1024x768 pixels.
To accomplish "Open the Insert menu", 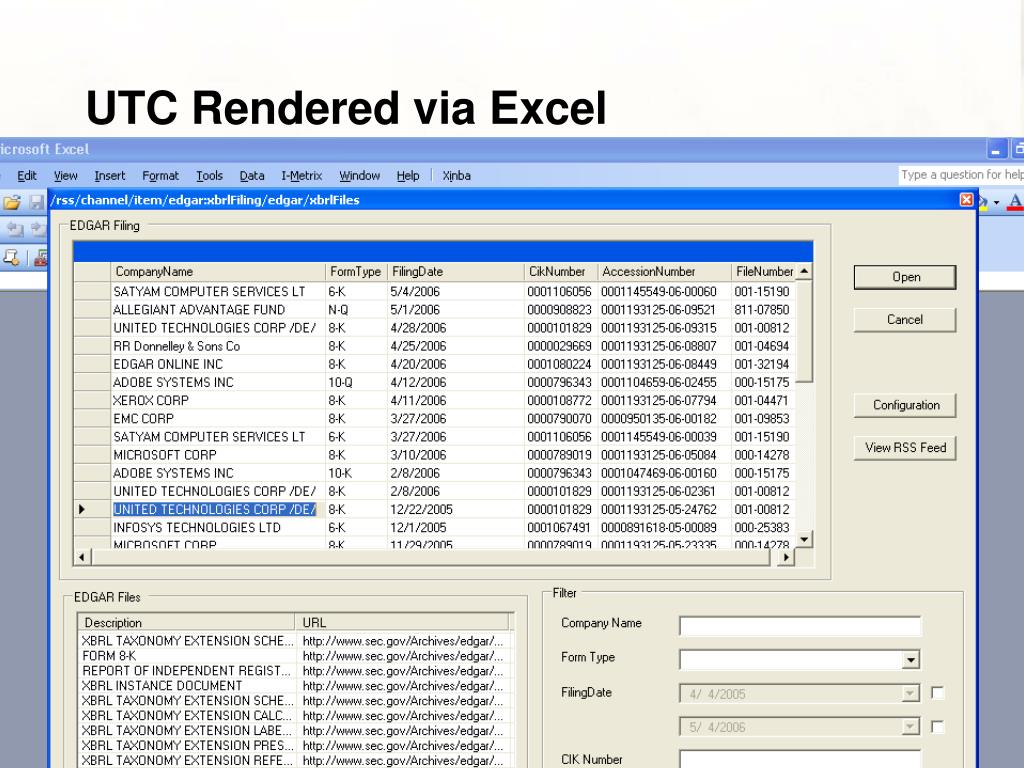I will tap(110, 176).
